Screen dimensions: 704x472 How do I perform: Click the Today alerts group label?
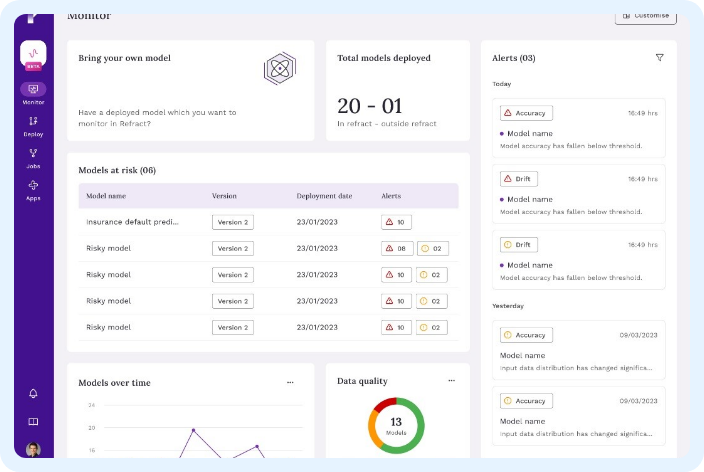pyautogui.click(x=502, y=84)
